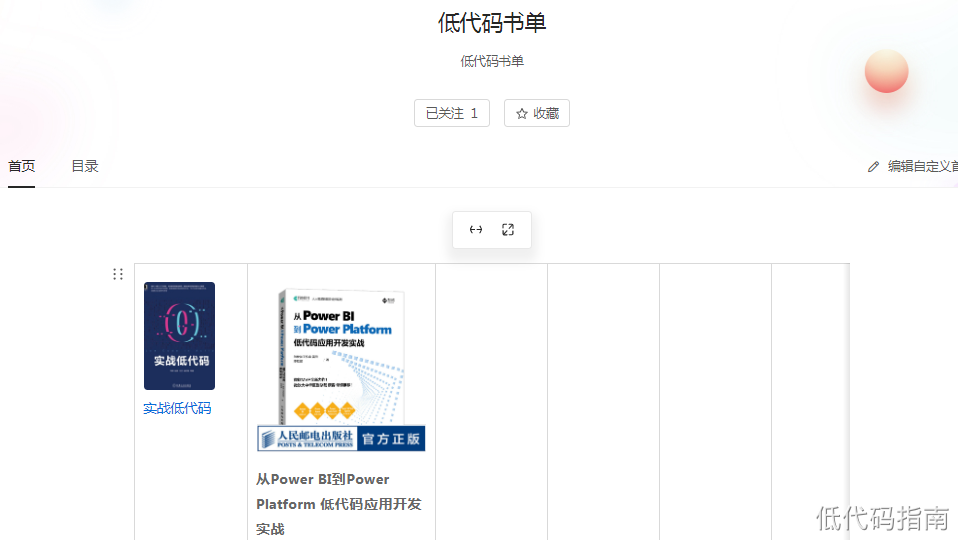Open the 实战低代码 book cover thumbnail
Viewport: 958px width, 540px height.
point(180,336)
